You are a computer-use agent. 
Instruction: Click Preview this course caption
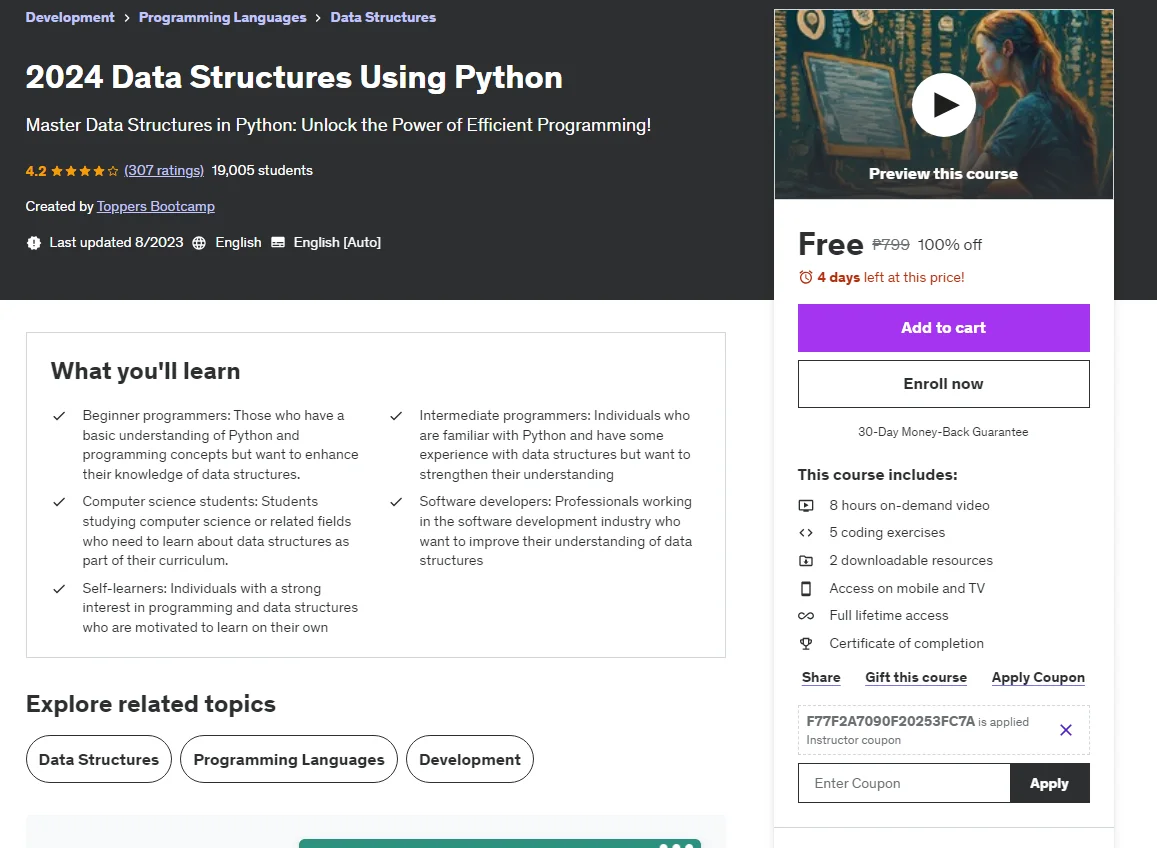943,174
